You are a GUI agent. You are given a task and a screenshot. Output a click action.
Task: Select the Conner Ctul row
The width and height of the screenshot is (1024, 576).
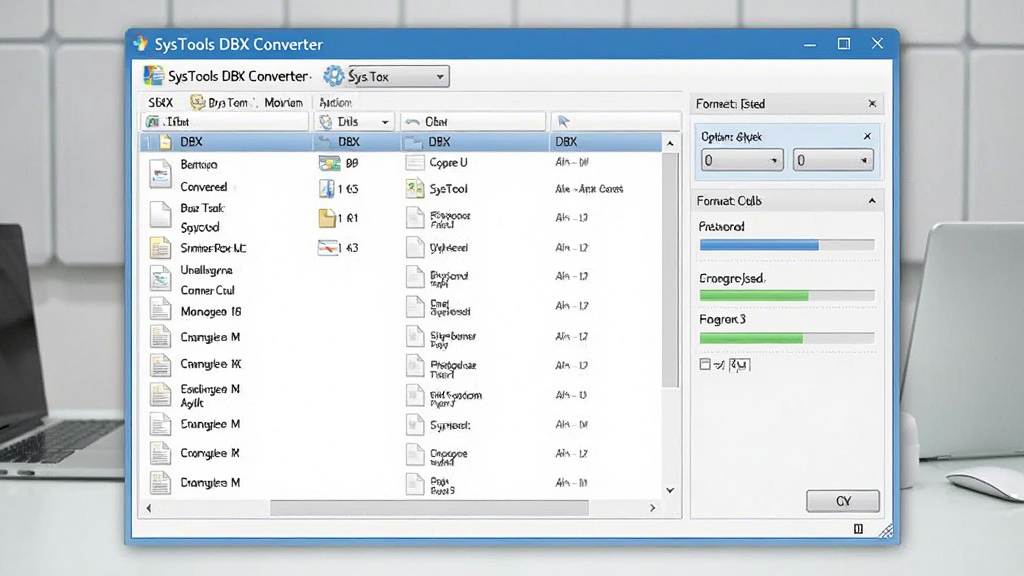click(208, 290)
